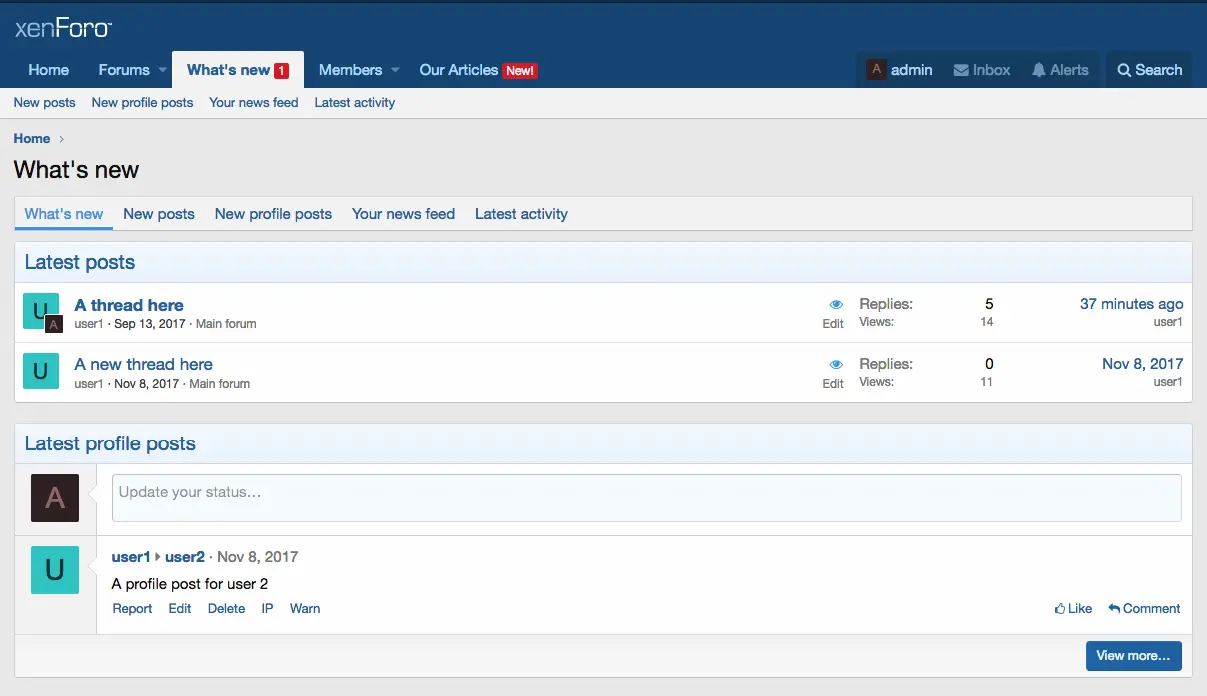Expand the Forums dropdown arrow
Viewport: 1207px width, 696px height.
162,70
